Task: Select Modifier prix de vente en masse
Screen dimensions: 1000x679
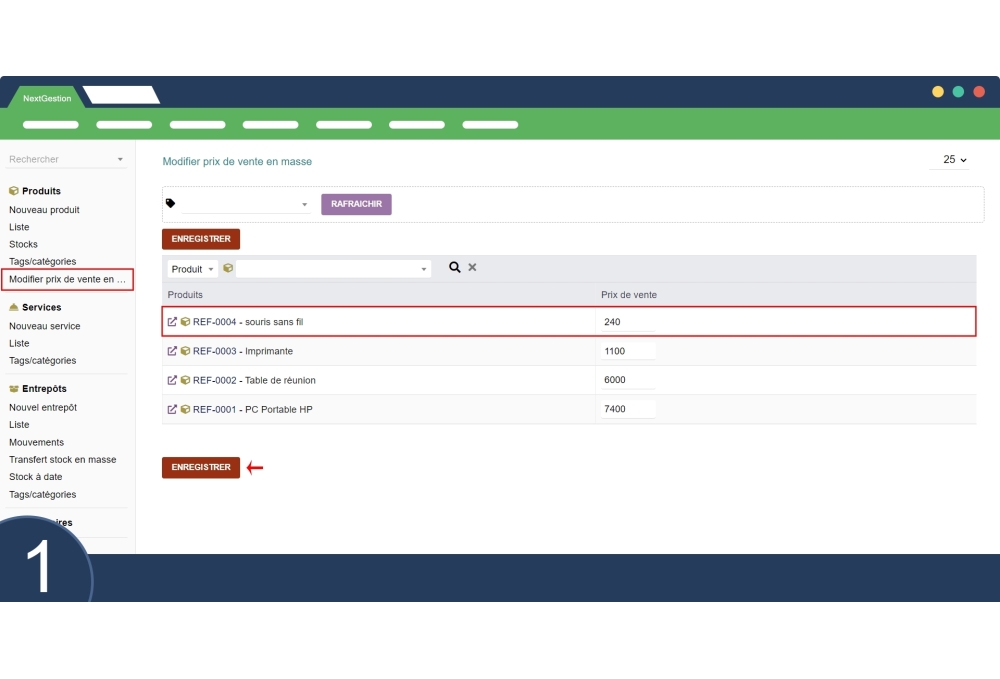Action: click(67, 279)
